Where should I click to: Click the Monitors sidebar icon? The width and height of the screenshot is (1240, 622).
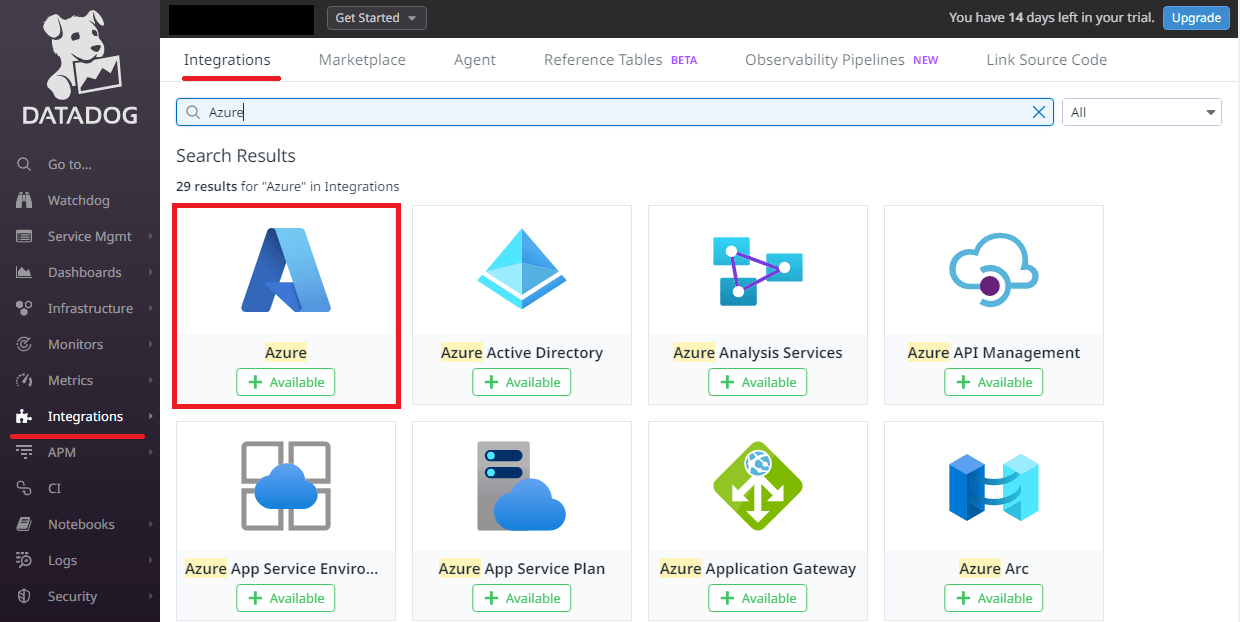tap(25, 345)
